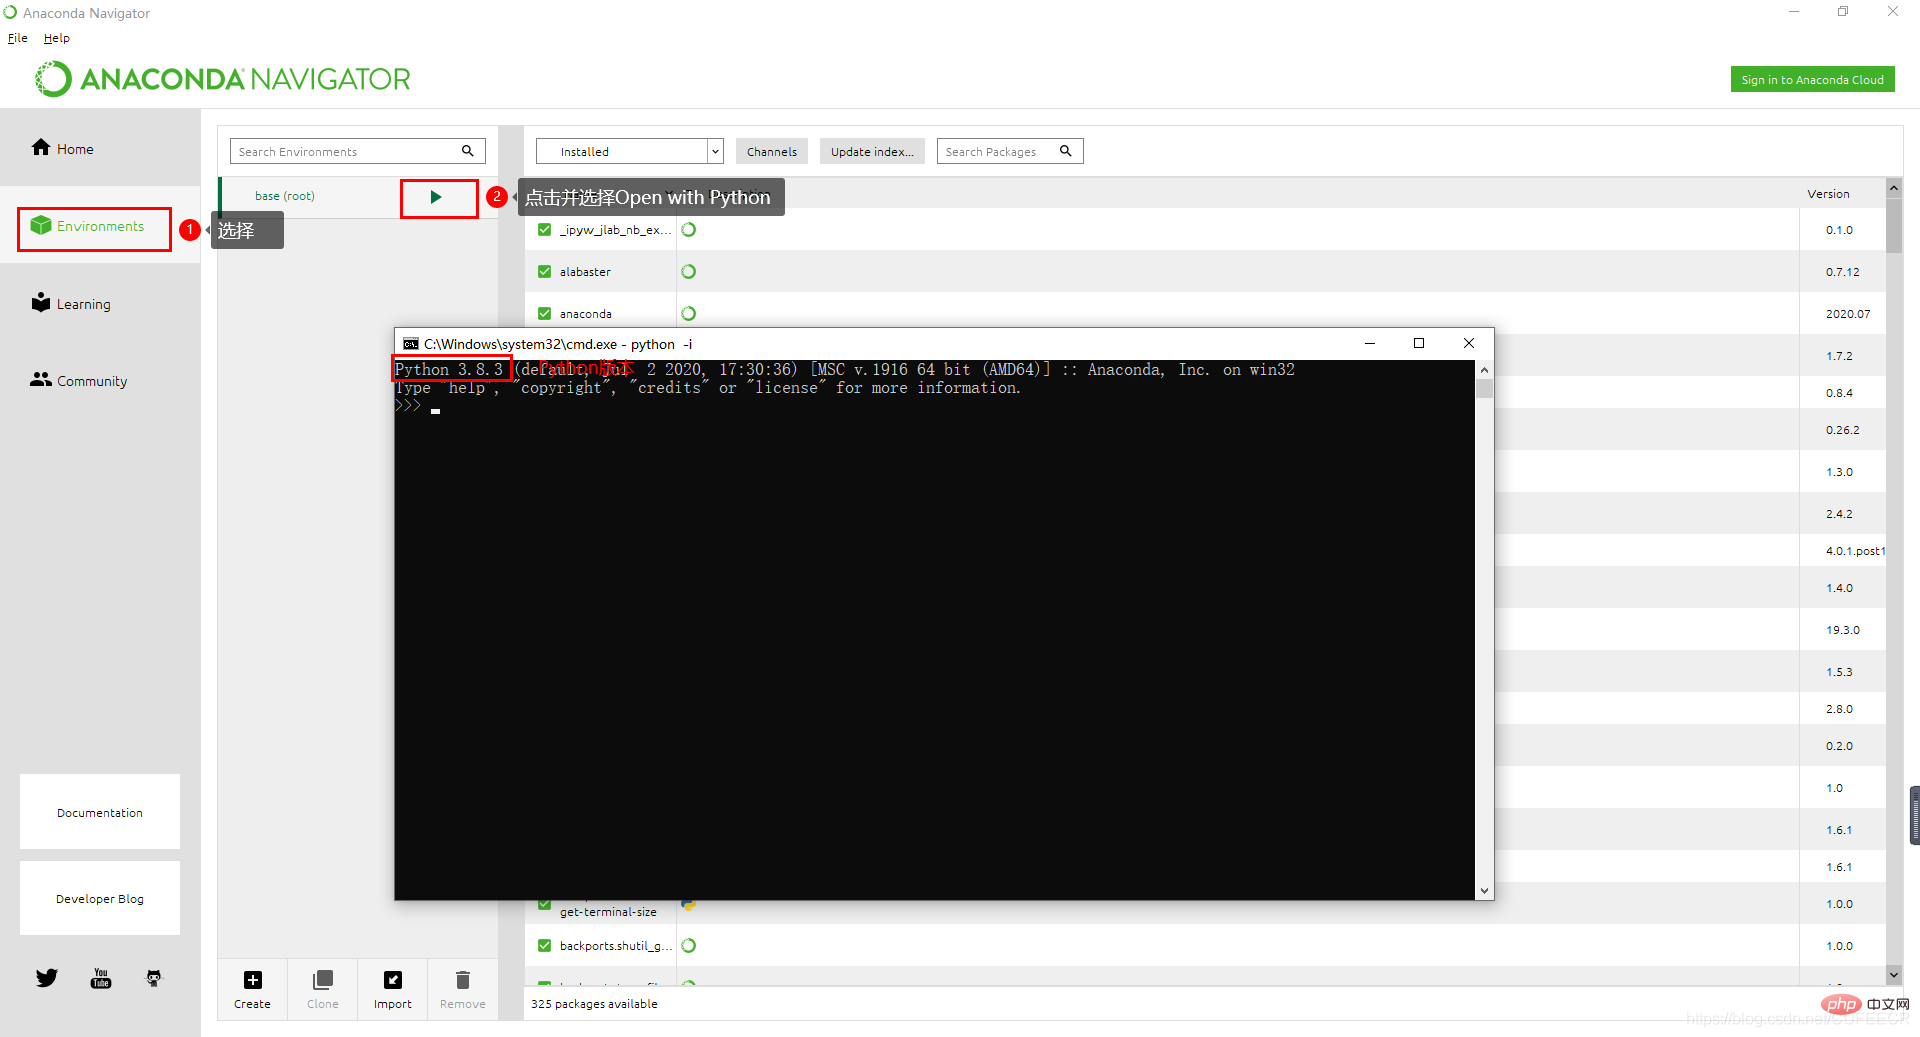Image resolution: width=1920 pixels, height=1037 pixels.
Task: Open the YouTube icon link
Action: click(x=101, y=978)
